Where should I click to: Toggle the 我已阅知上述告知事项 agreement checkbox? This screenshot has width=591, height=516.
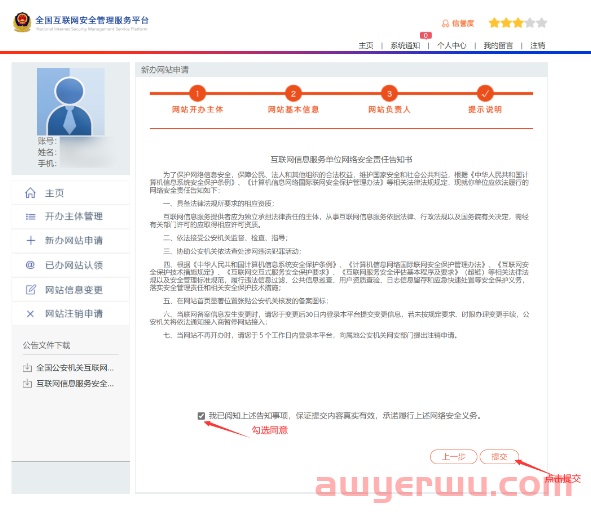[201, 416]
